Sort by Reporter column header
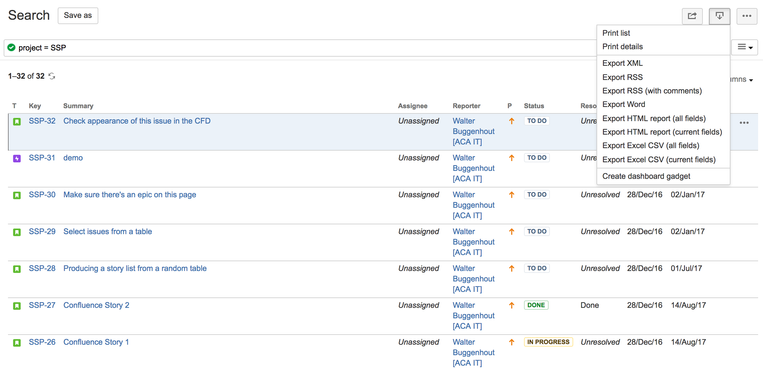763x370 pixels. tap(466, 106)
